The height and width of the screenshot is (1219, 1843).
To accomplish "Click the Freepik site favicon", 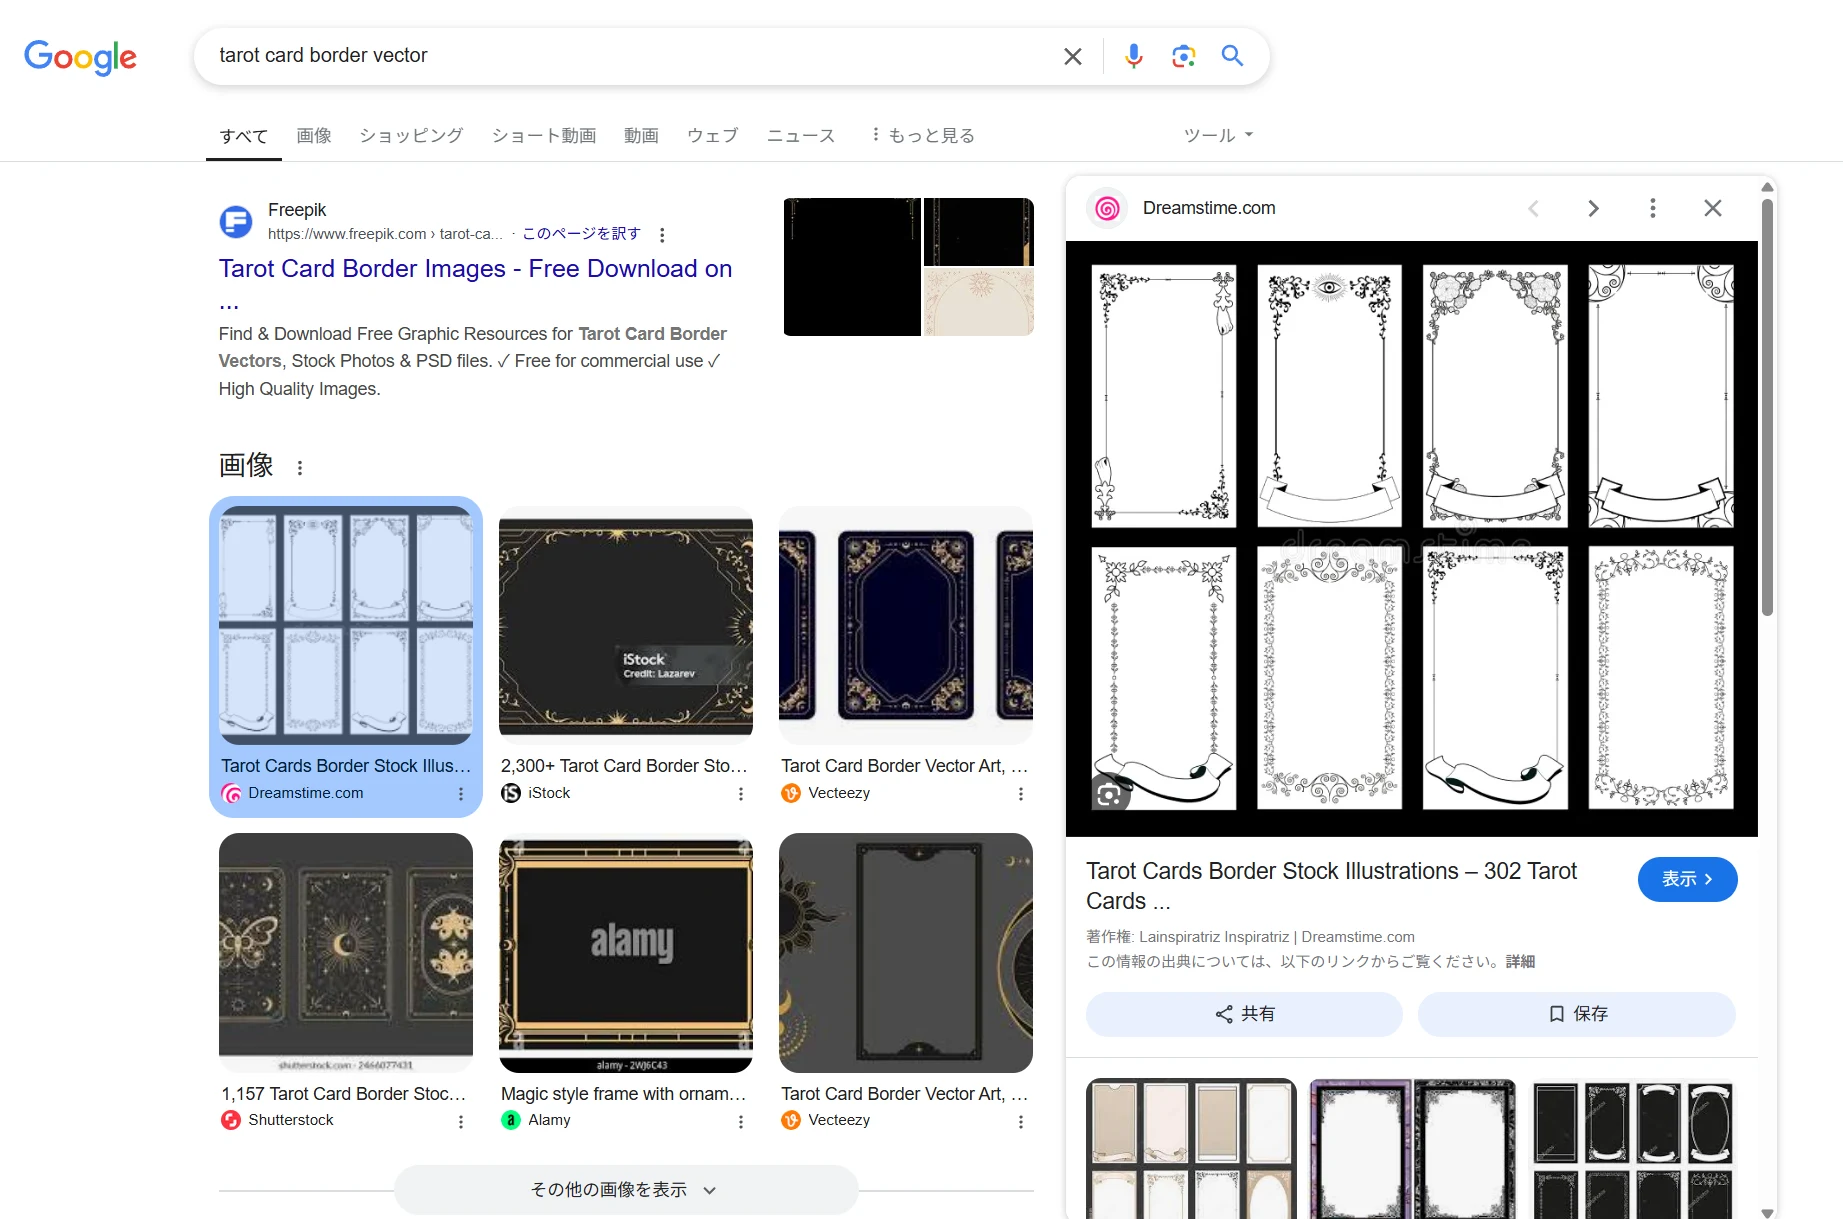I will click(x=236, y=221).
